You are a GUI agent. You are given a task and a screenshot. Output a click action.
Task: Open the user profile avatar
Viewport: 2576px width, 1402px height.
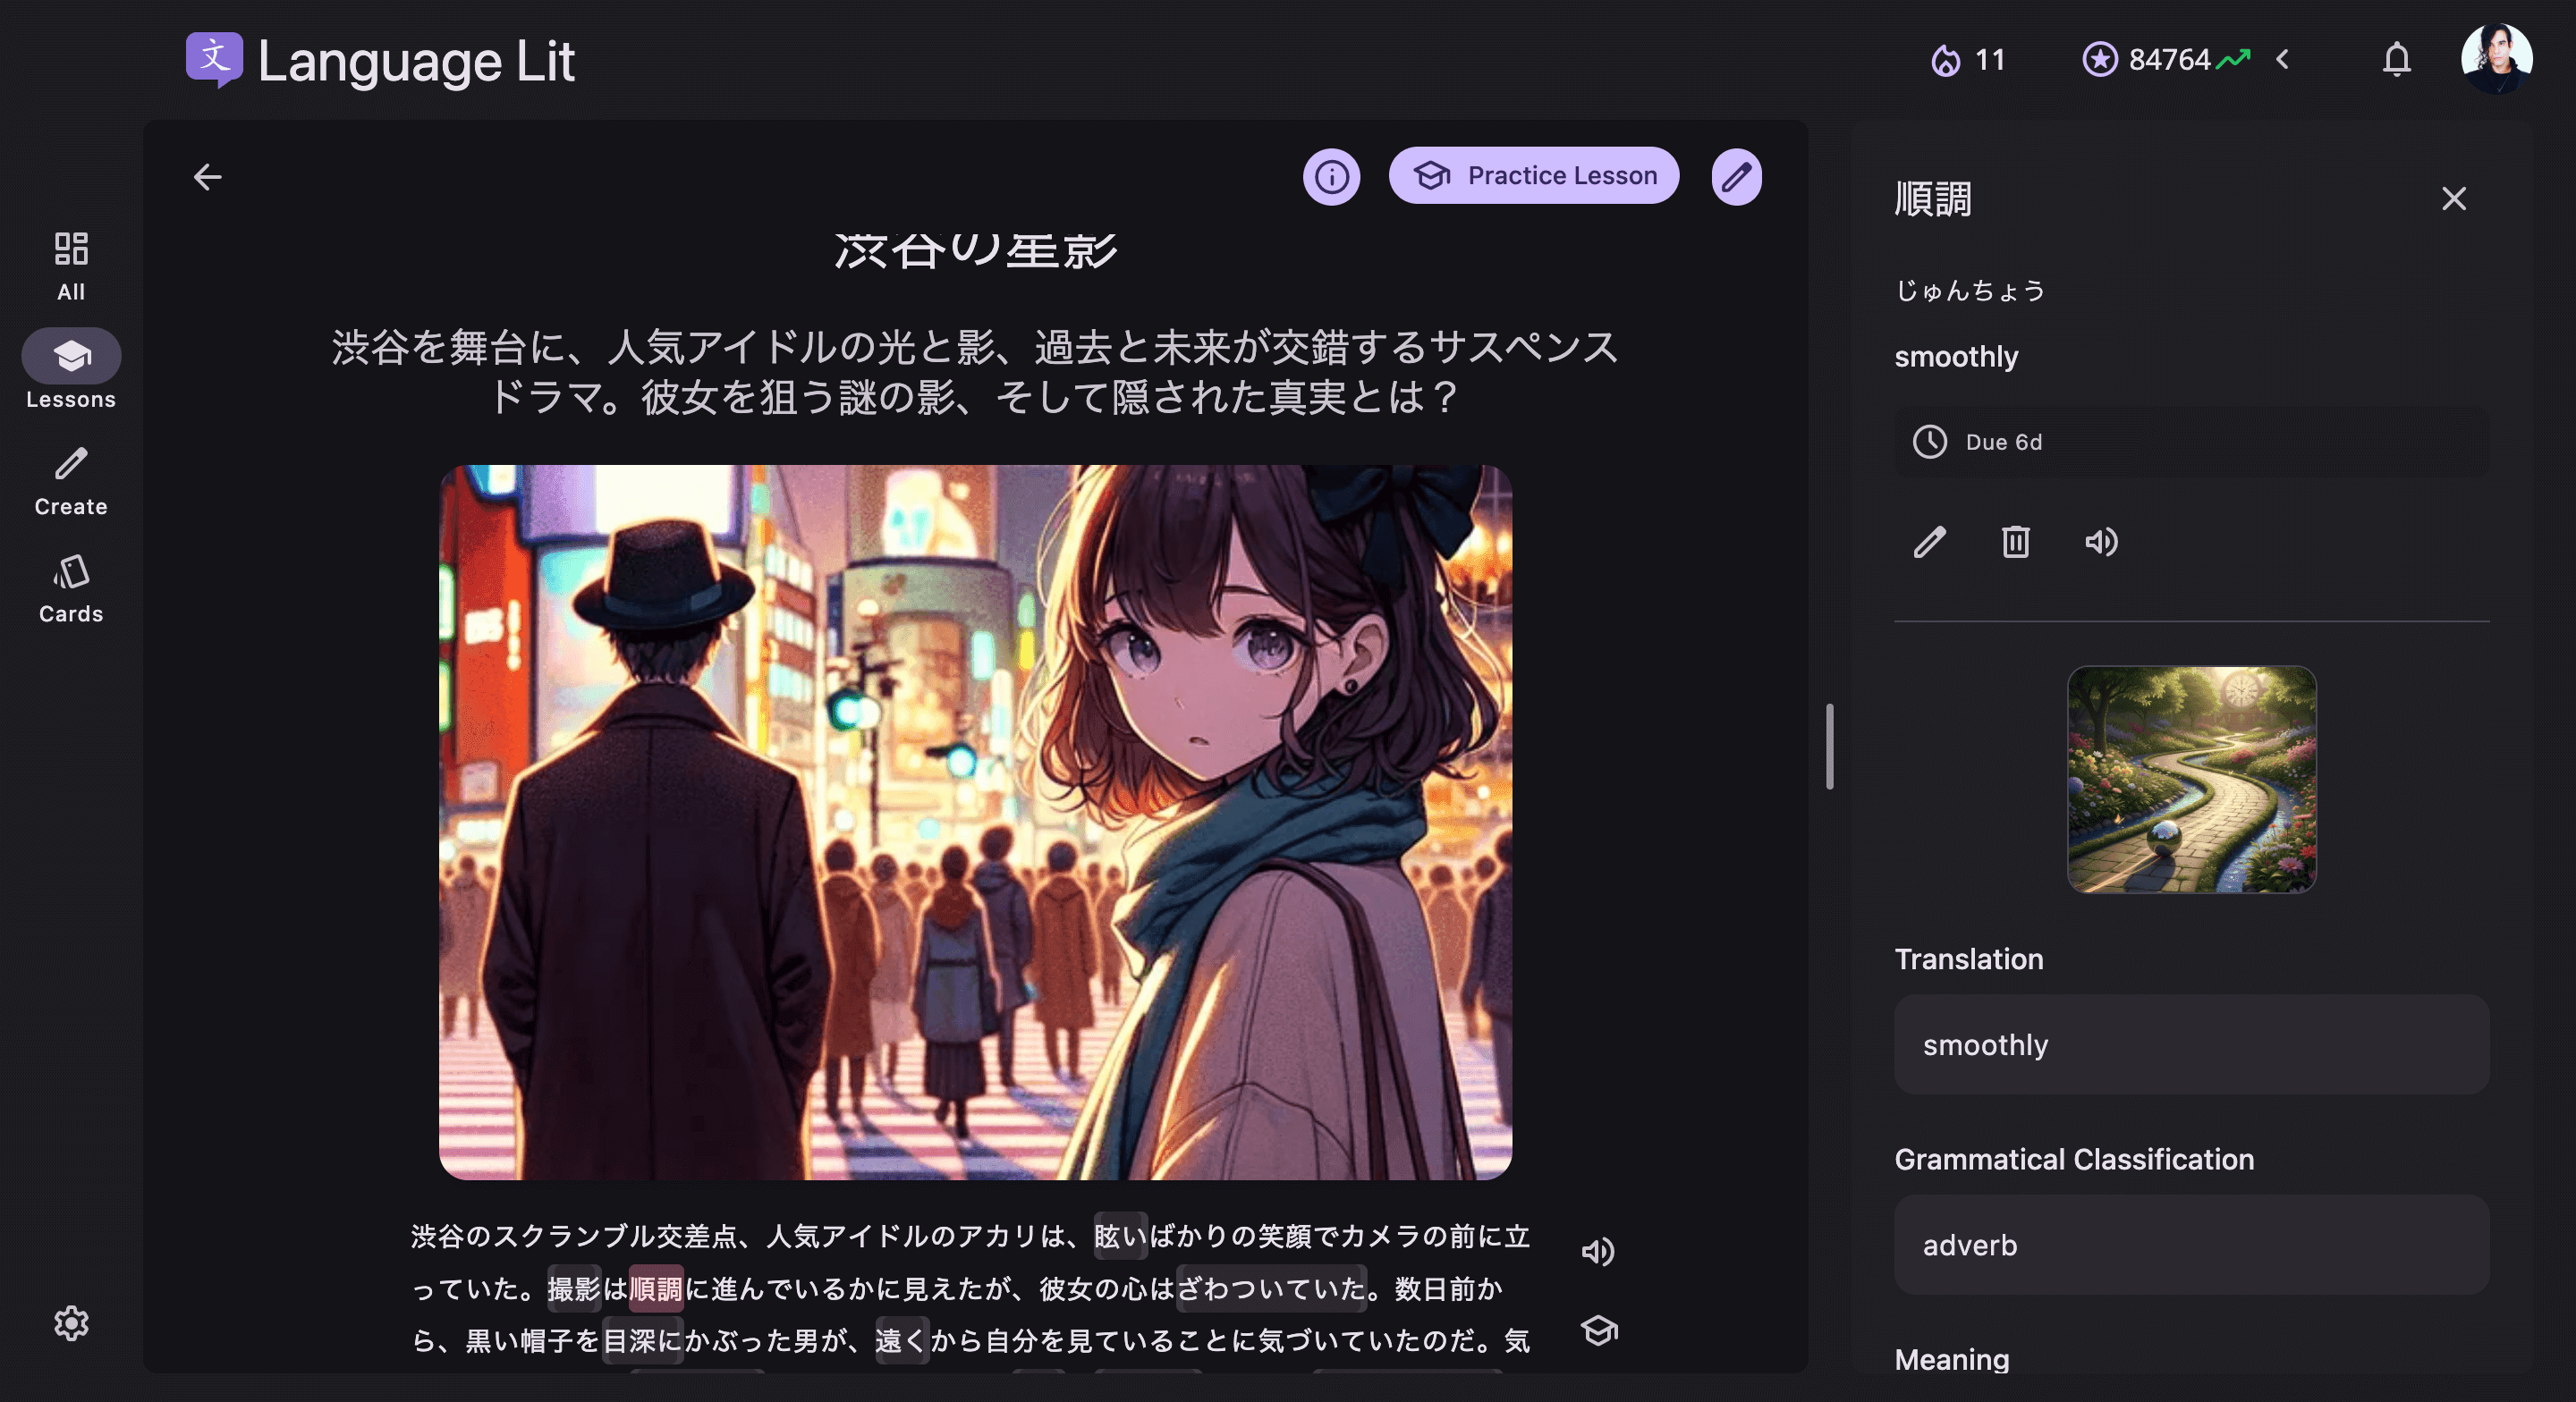(2496, 58)
